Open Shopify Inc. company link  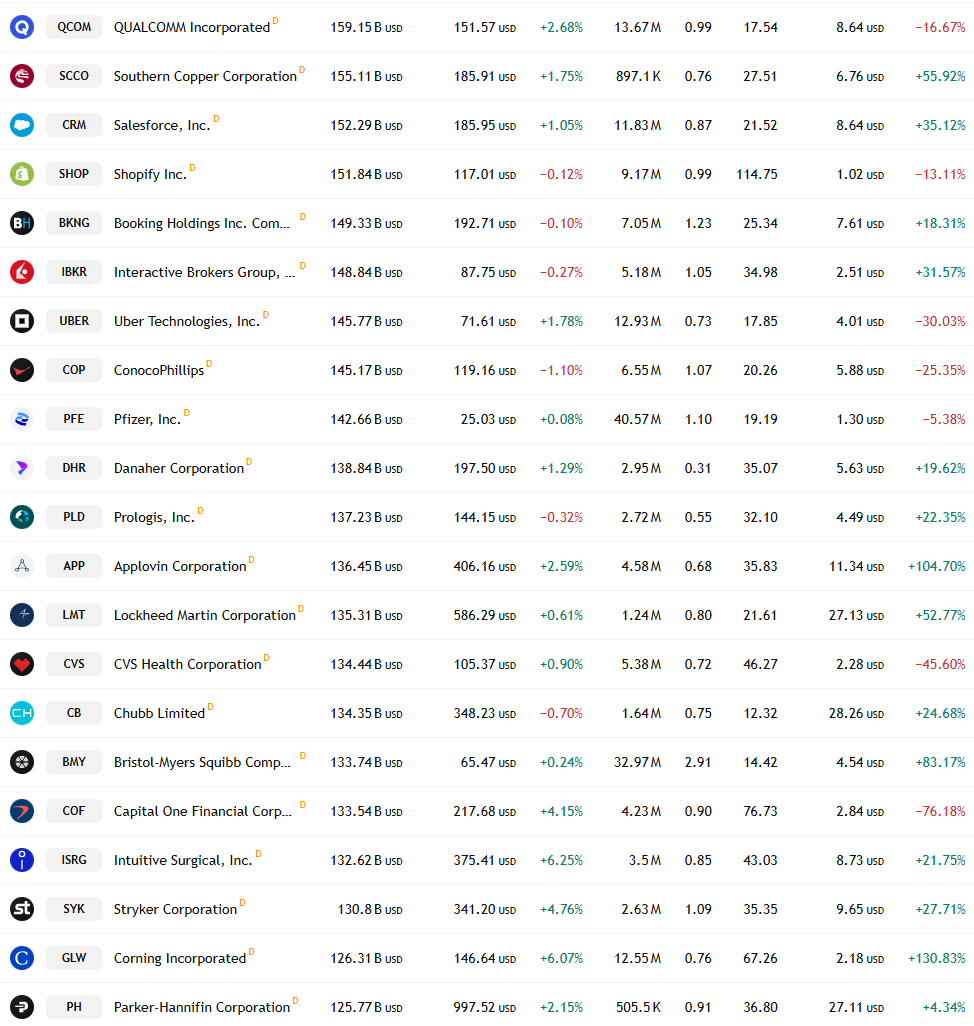click(150, 175)
